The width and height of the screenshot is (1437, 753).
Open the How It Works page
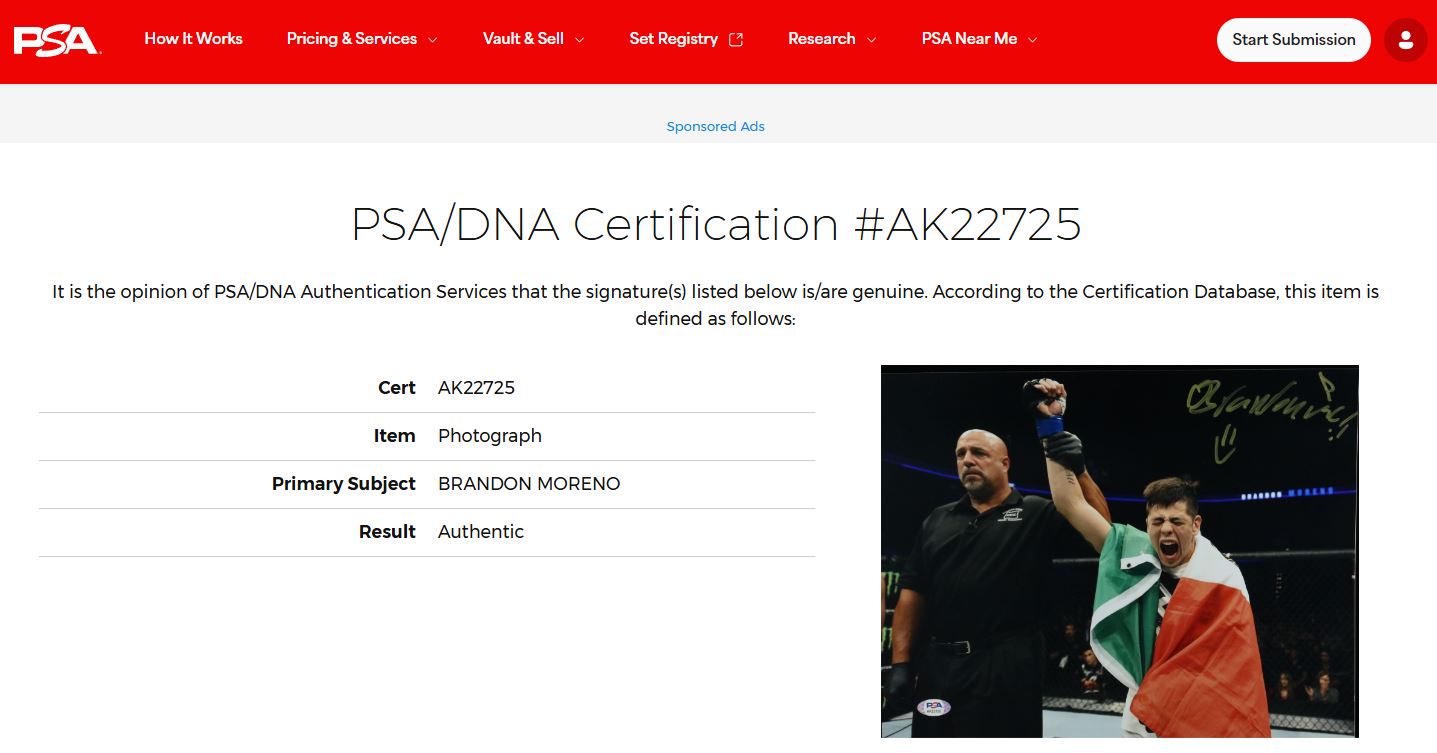[x=193, y=39]
